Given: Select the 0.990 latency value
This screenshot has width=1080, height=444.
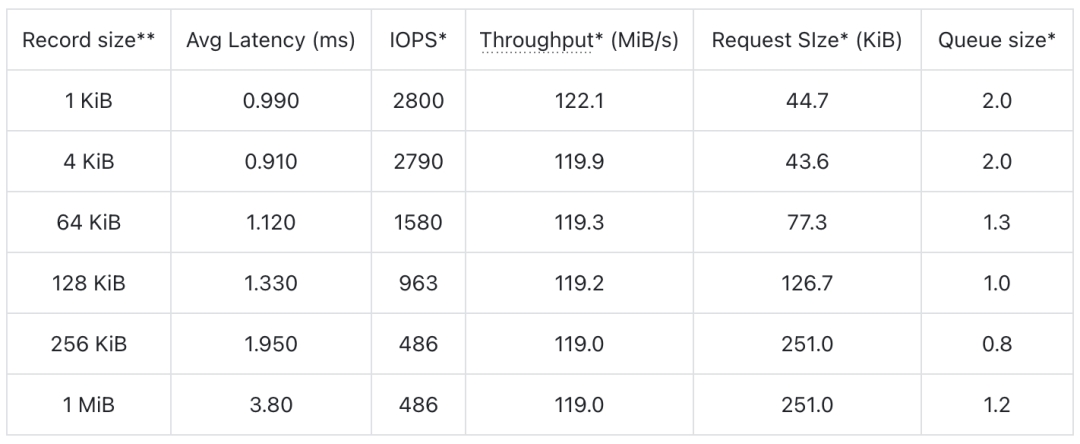Looking at the screenshot, I should (x=271, y=101).
